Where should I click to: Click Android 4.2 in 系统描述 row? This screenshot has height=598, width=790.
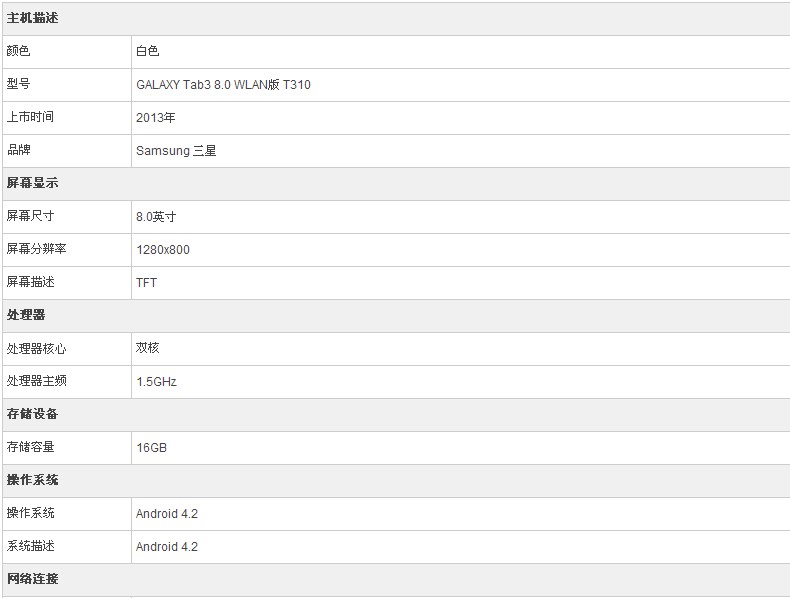tap(167, 547)
